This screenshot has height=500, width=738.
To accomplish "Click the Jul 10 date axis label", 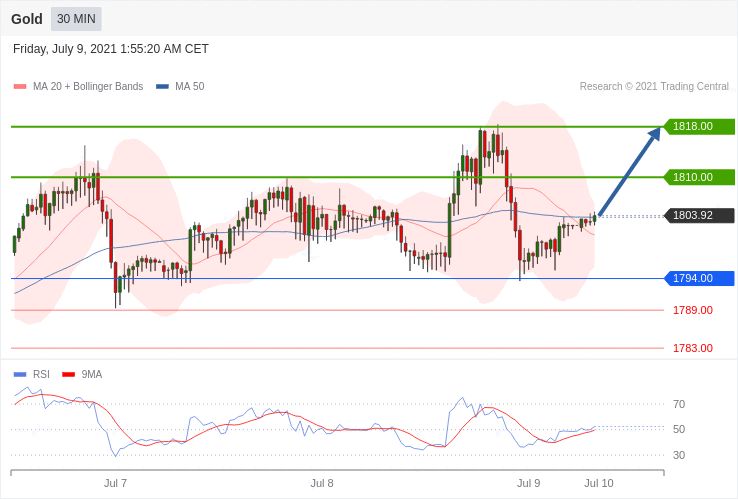I will [x=599, y=484].
